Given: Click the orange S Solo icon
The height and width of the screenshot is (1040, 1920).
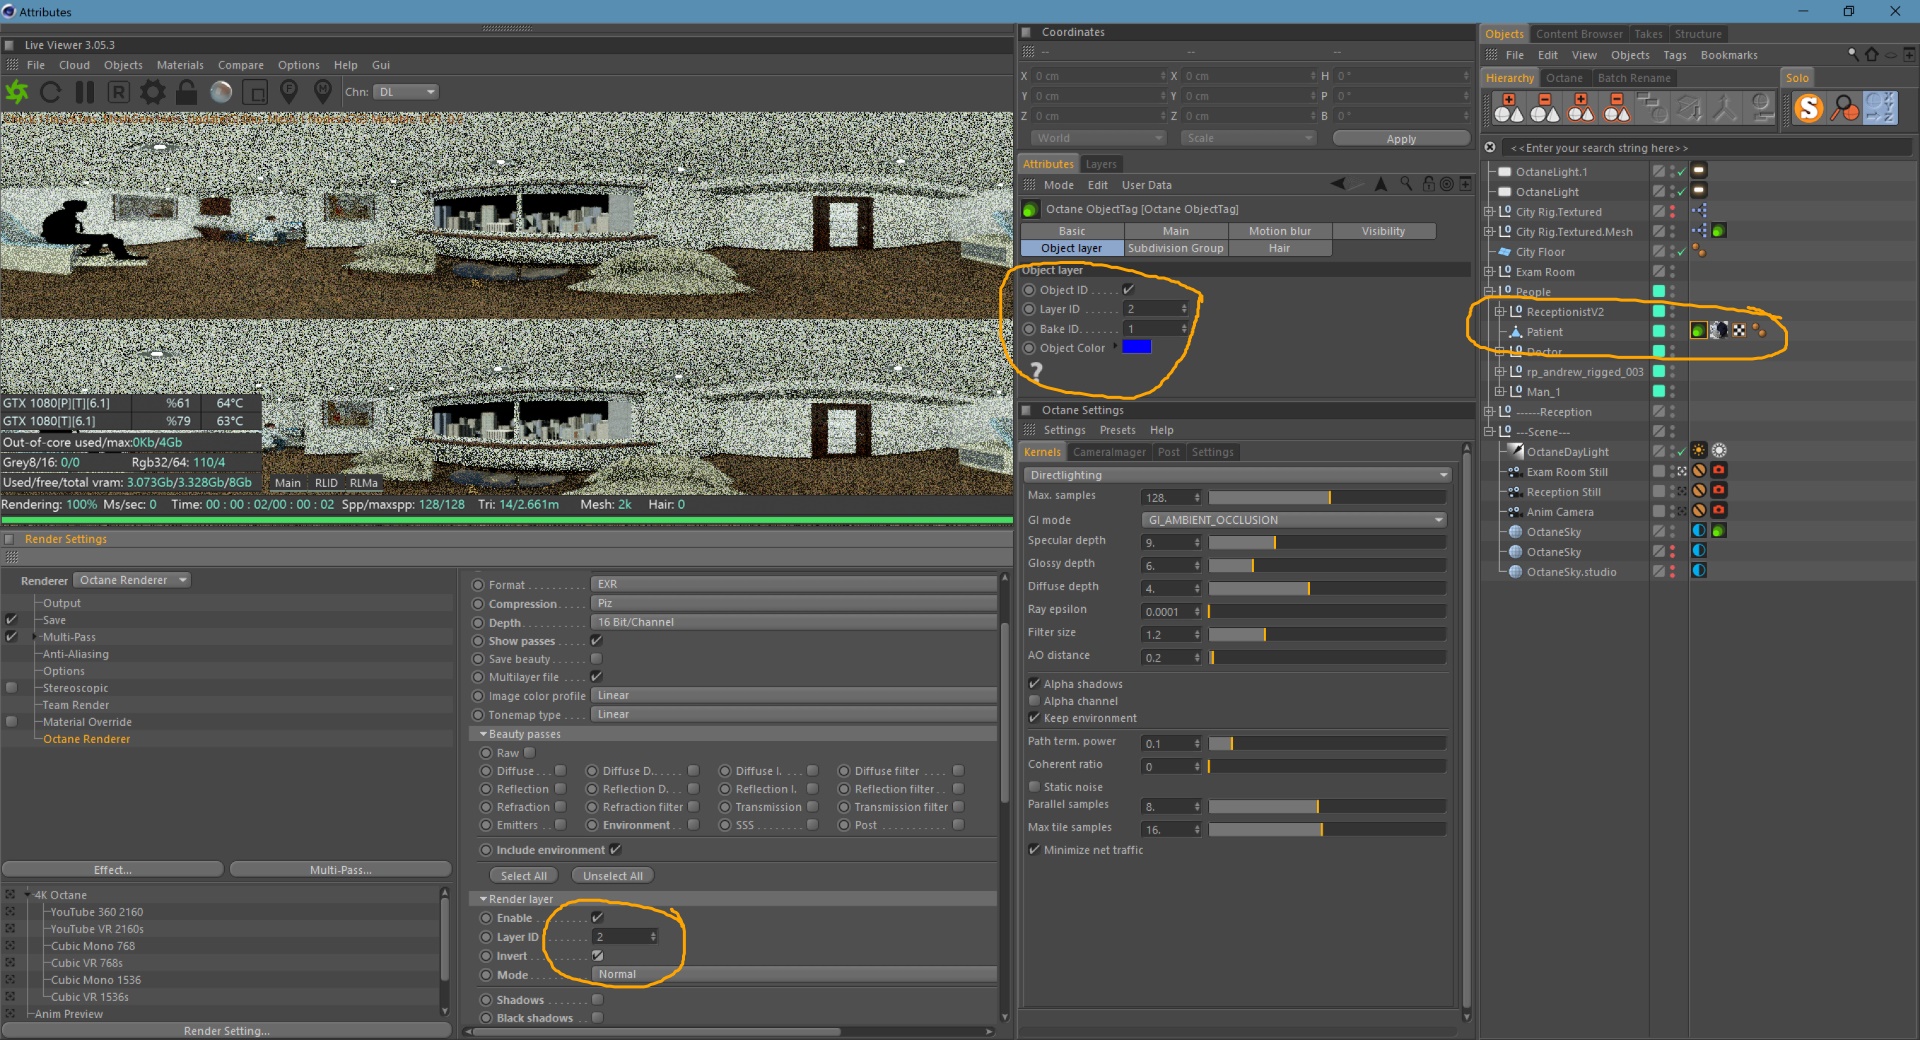Looking at the screenshot, I should pos(1808,107).
